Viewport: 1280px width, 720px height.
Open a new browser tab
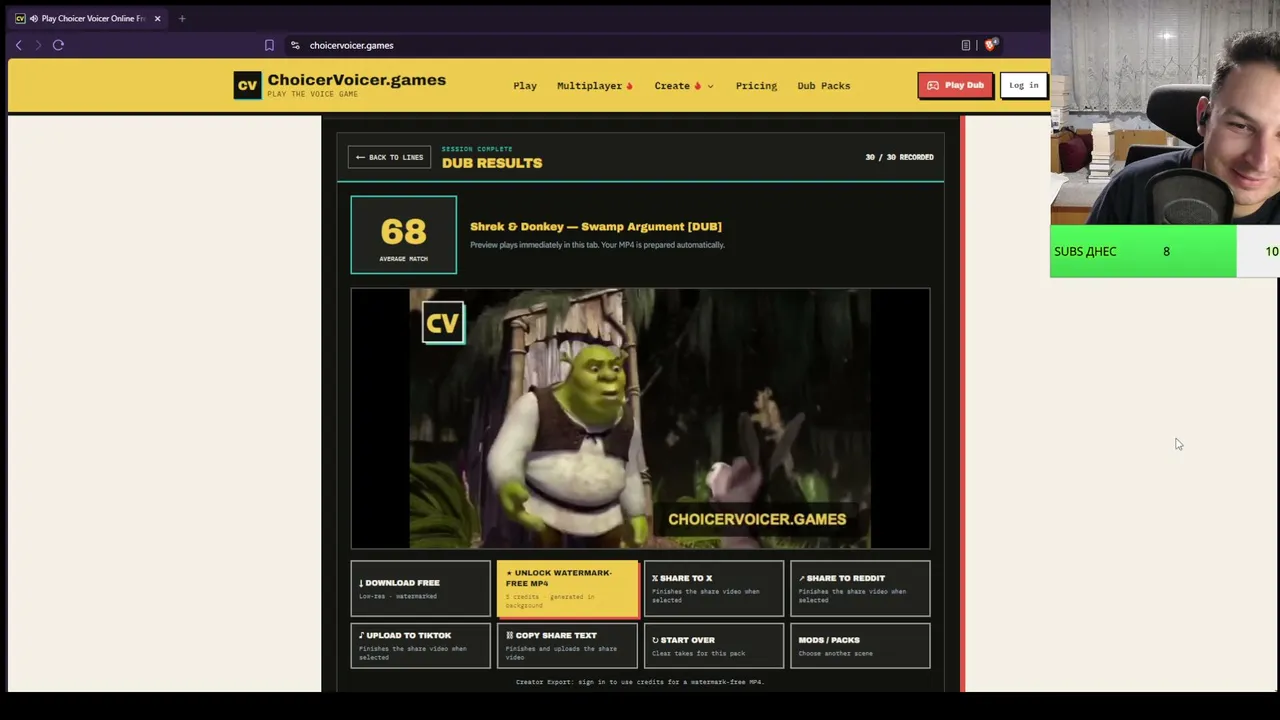[182, 18]
